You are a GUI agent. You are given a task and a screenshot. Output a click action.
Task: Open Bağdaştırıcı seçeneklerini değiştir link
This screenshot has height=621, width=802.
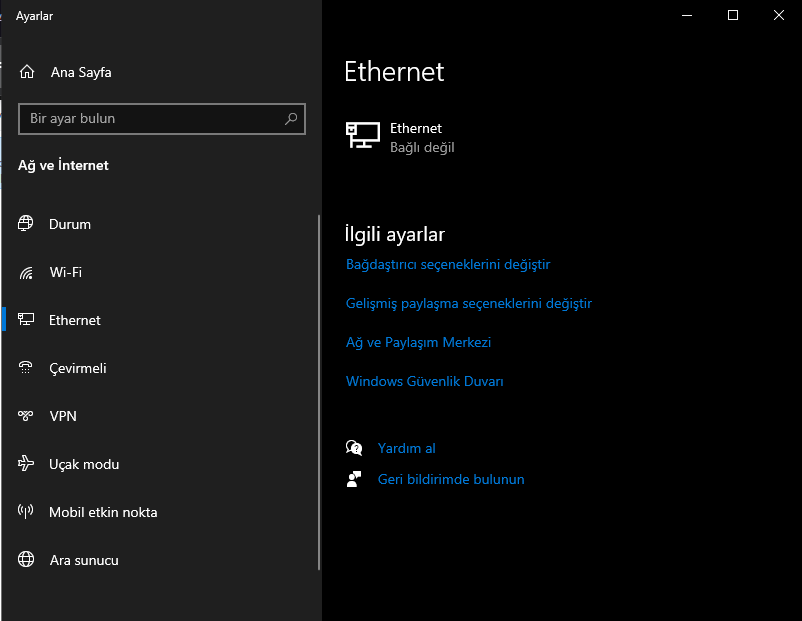(448, 265)
